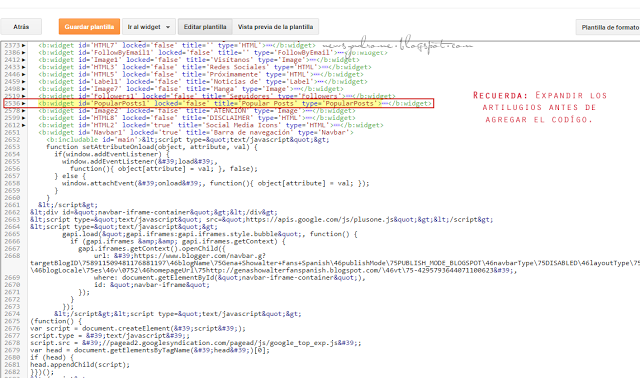Expand the PopularPosts1 widget line 2536

[x=24, y=103]
